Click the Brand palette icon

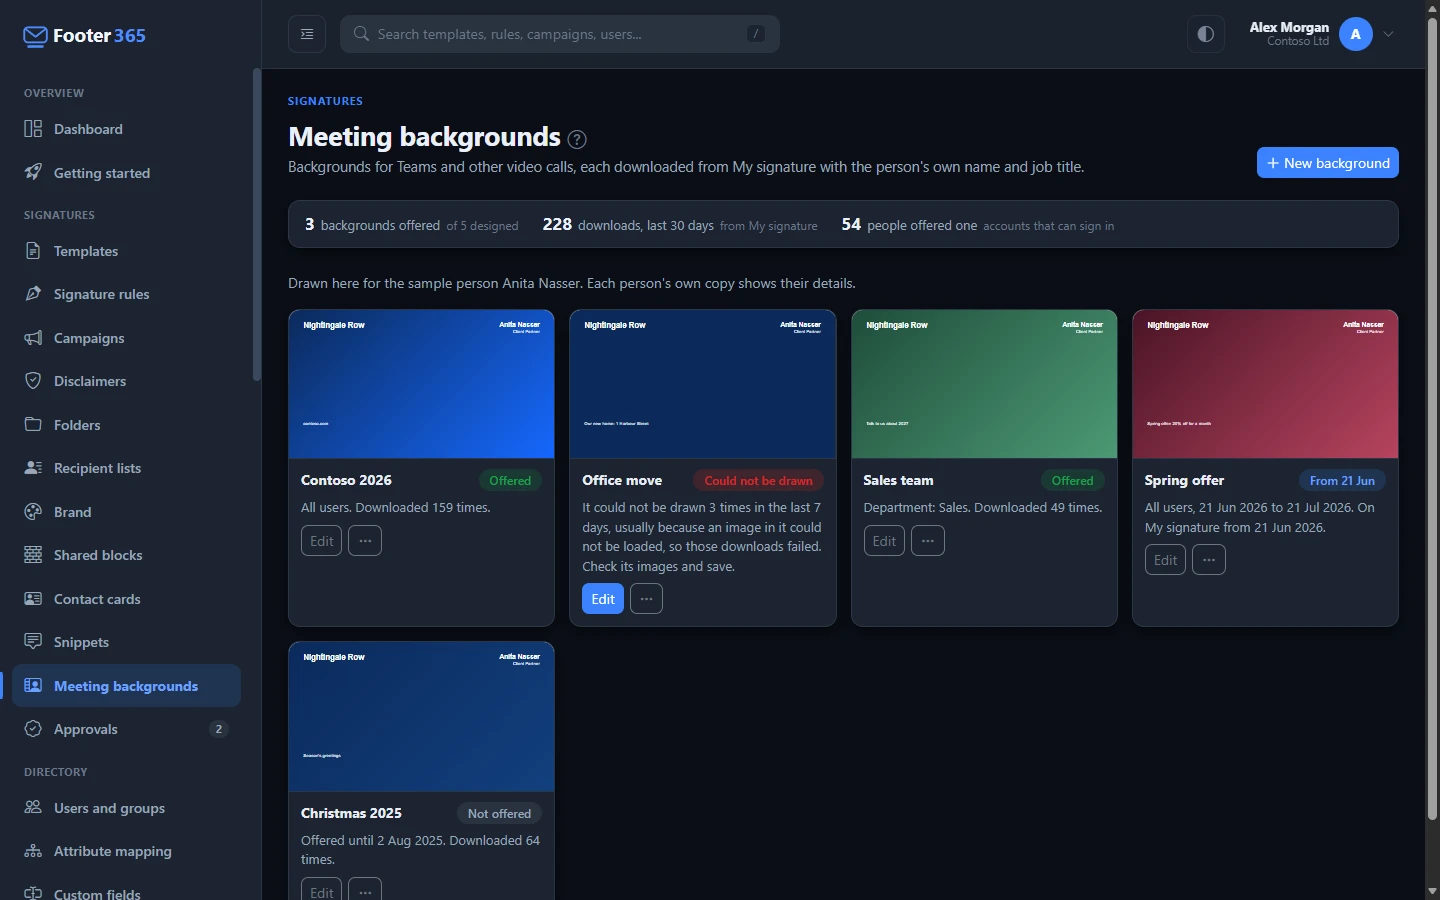[33, 511]
